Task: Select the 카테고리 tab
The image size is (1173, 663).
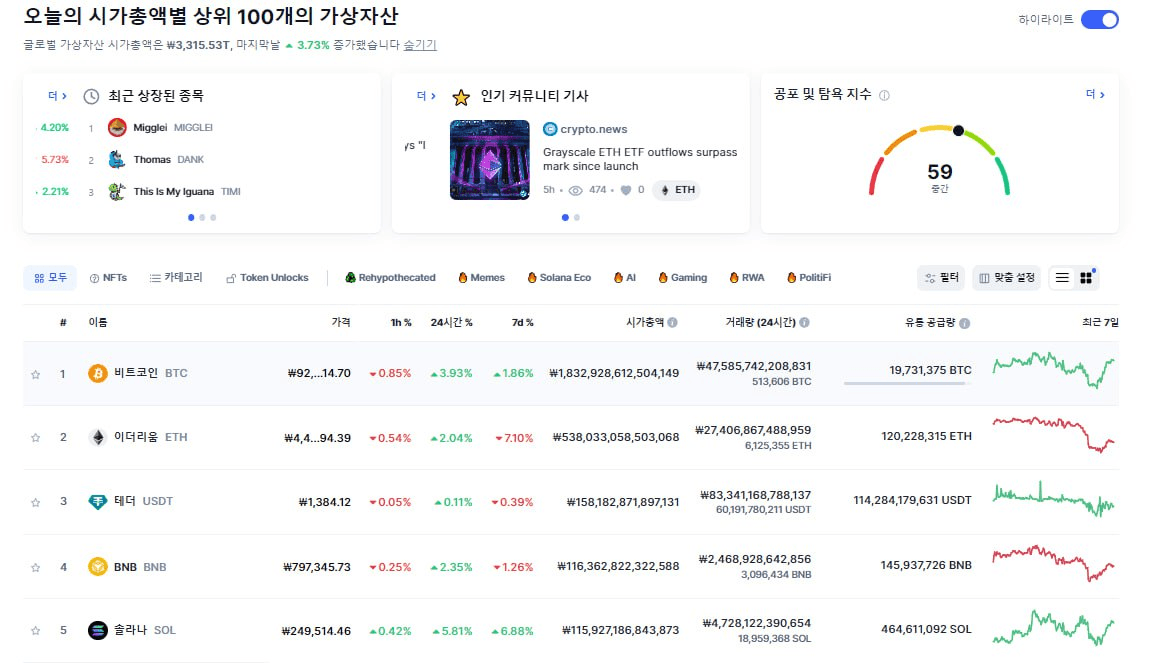Action: point(176,278)
